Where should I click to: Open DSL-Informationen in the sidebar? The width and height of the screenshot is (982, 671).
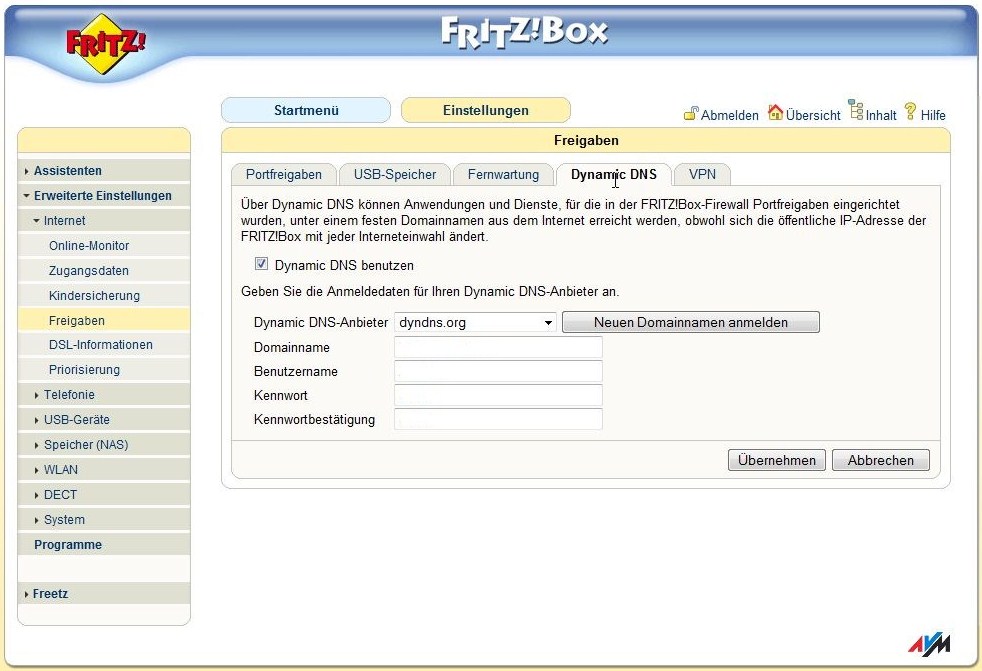[104, 345]
